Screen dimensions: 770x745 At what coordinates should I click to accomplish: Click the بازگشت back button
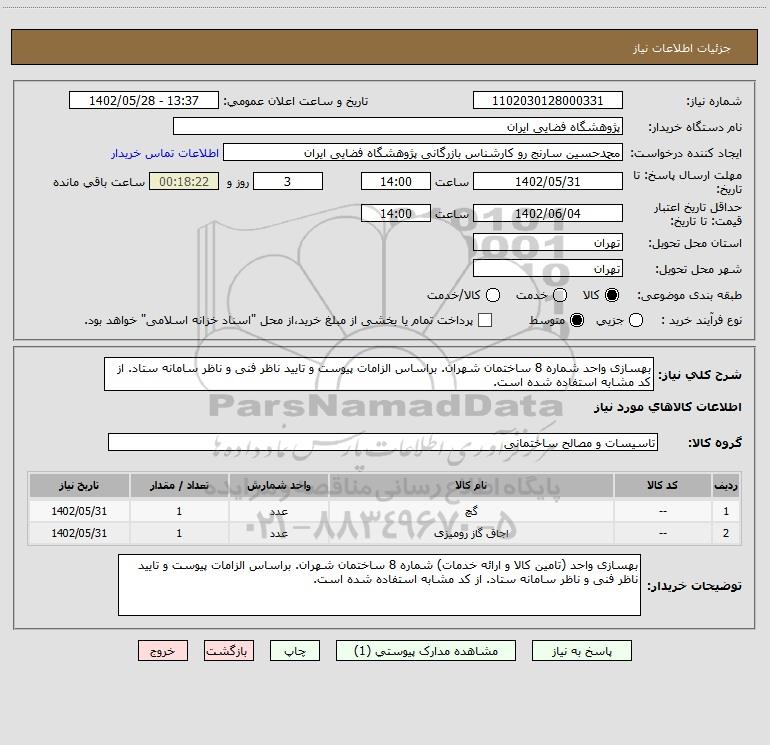tap(229, 651)
